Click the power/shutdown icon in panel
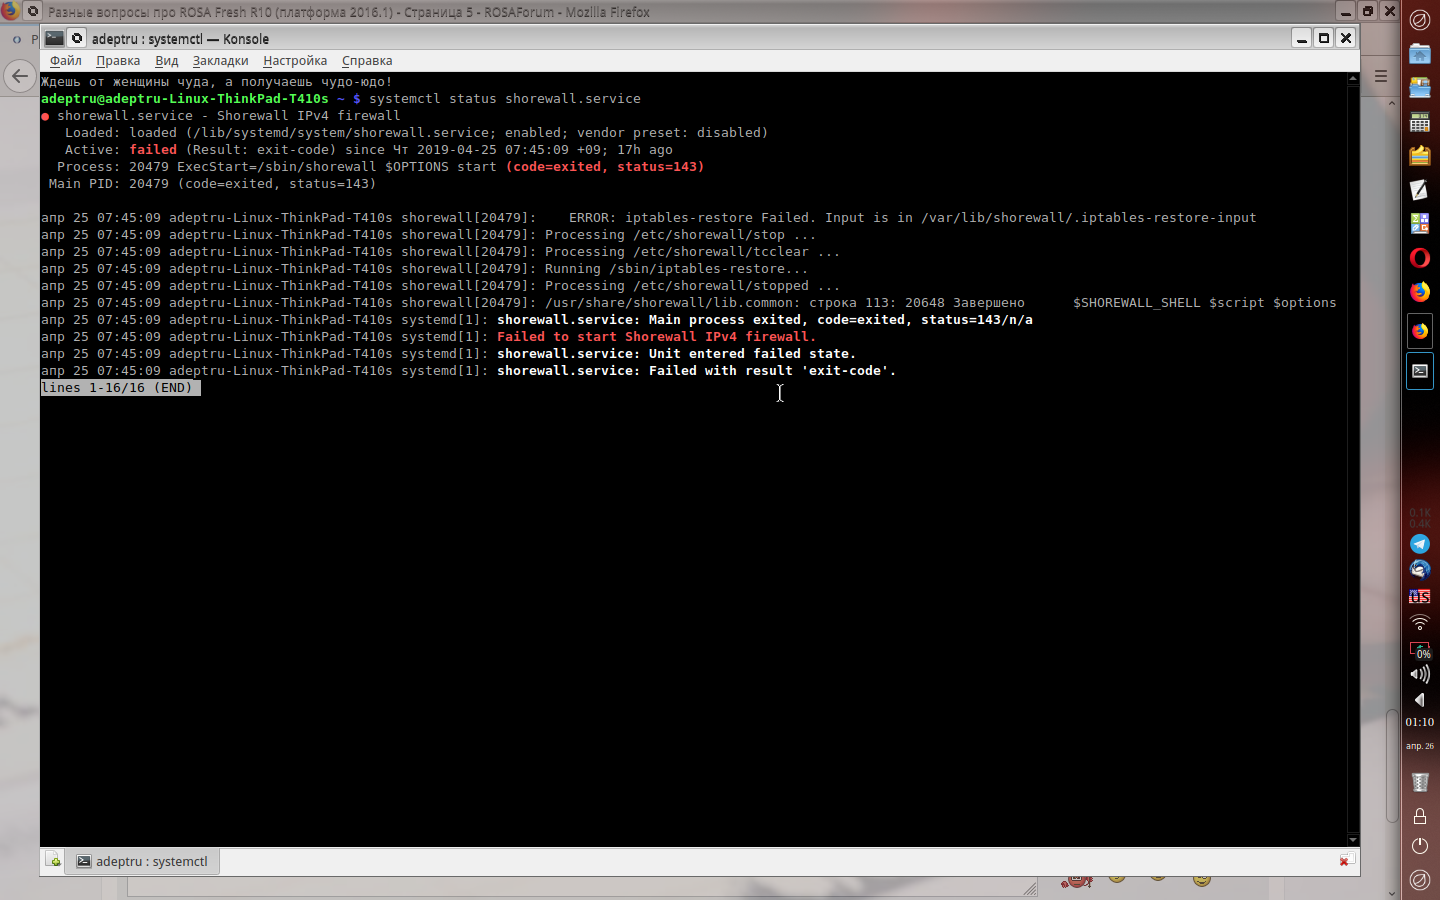This screenshot has width=1440, height=900. coord(1420,846)
